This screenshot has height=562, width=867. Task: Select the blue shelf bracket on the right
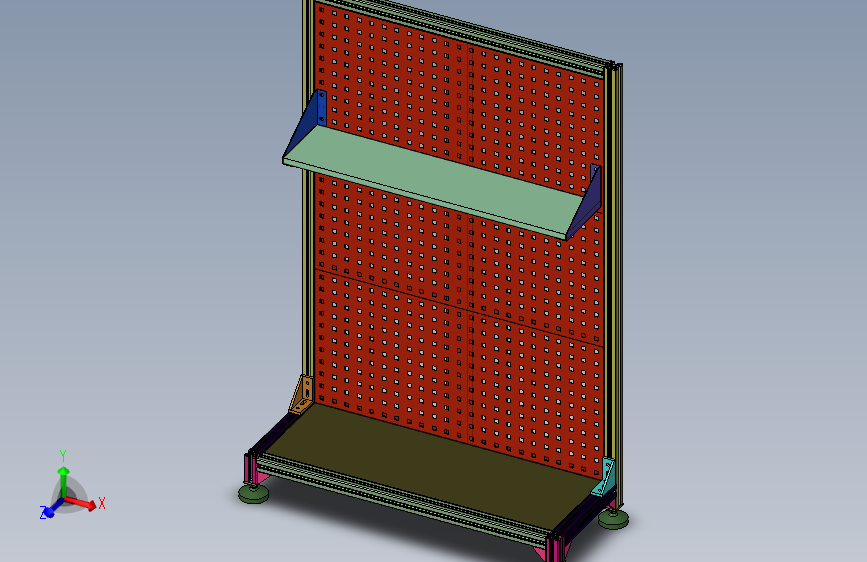click(x=587, y=202)
